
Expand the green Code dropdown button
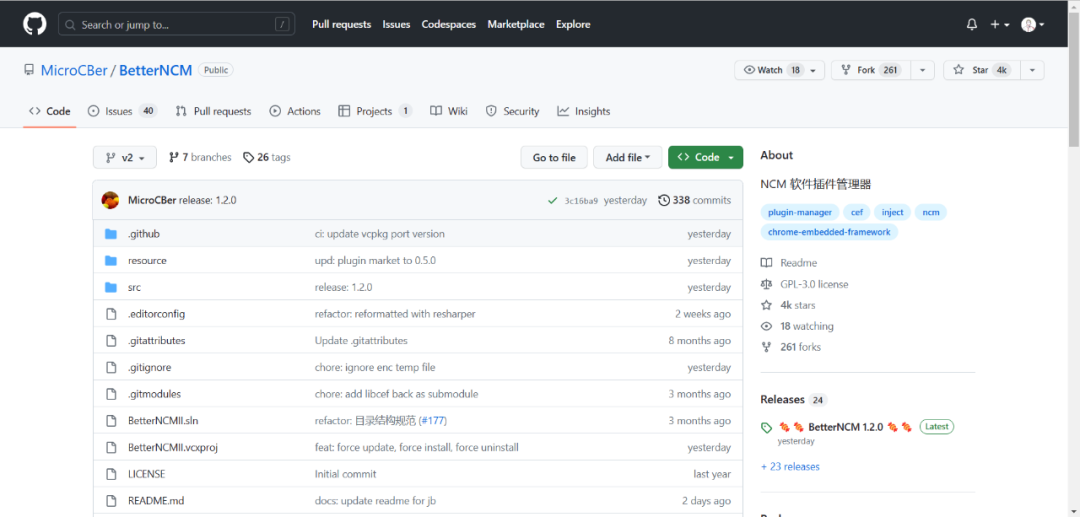click(x=705, y=157)
